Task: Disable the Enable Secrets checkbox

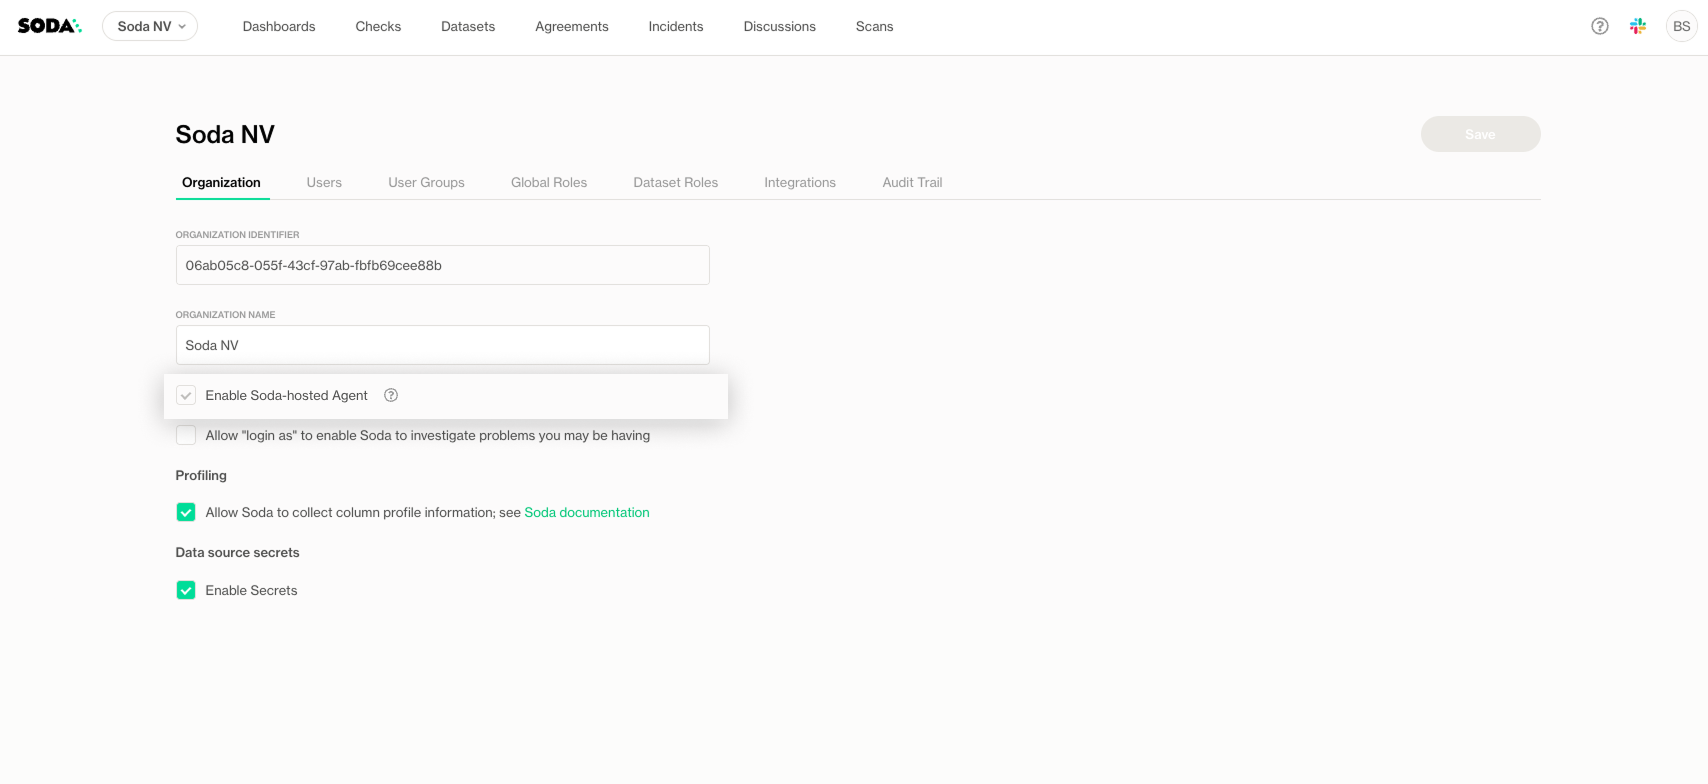Action: pyautogui.click(x=186, y=590)
